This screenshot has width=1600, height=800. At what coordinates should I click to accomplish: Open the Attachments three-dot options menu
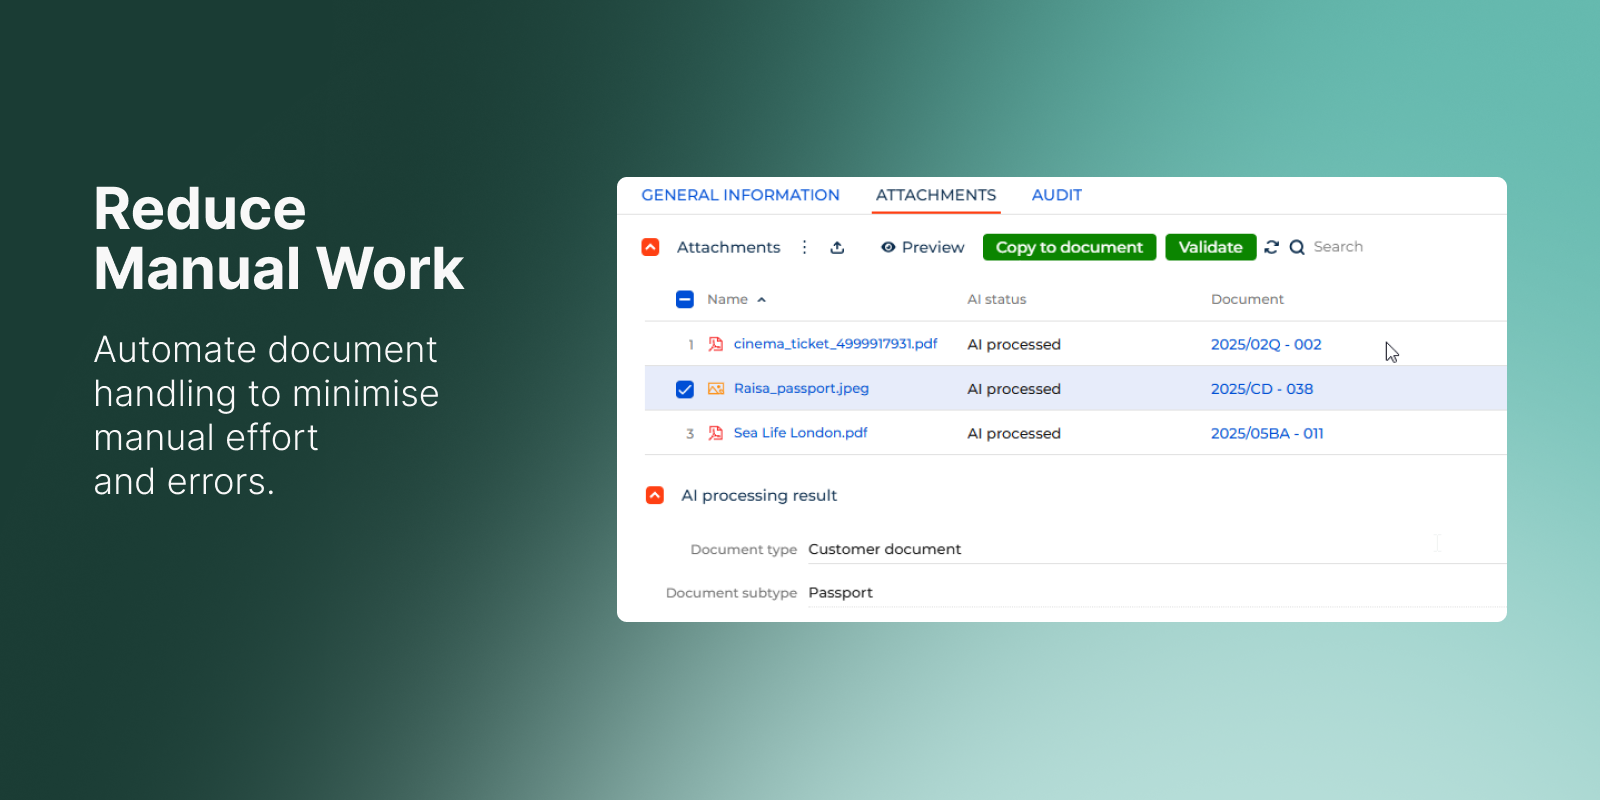pos(804,247)
